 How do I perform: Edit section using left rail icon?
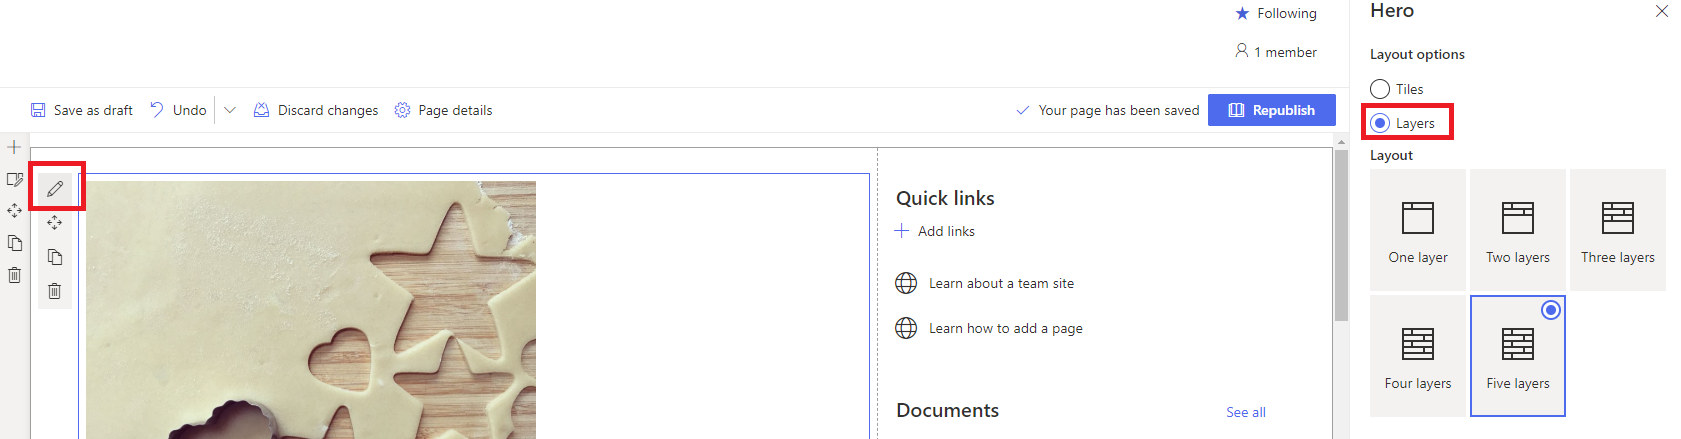click(x=14, y=179)
